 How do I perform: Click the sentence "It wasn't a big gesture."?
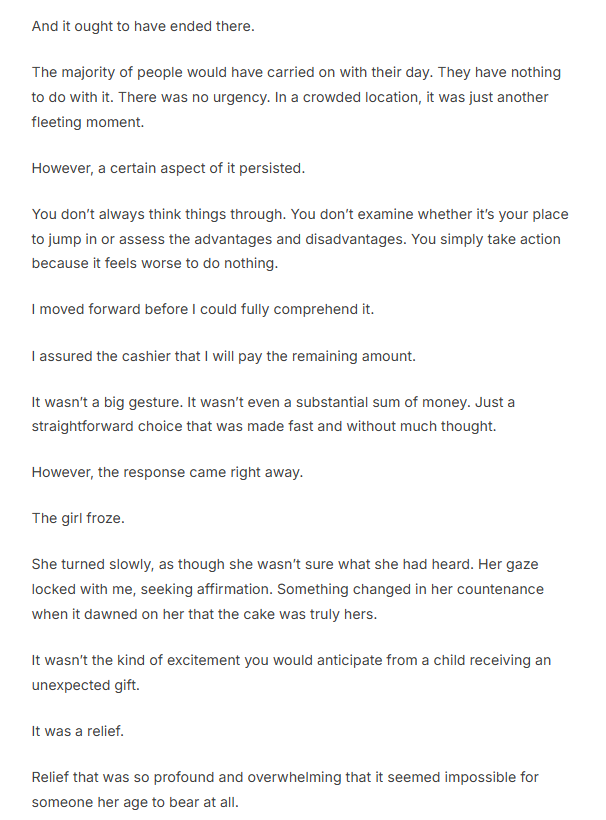tap(113, 402)
